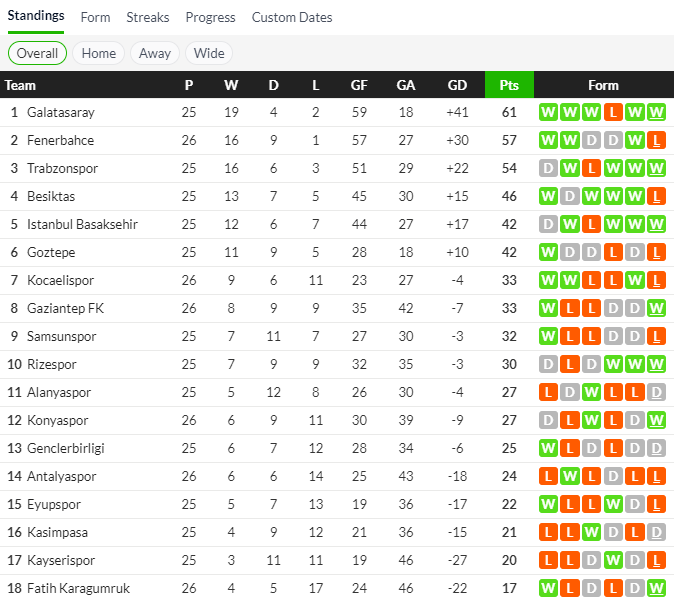Click Galatasaray's most recent form badge
676x611 pixels.
(x=656, y=113)
